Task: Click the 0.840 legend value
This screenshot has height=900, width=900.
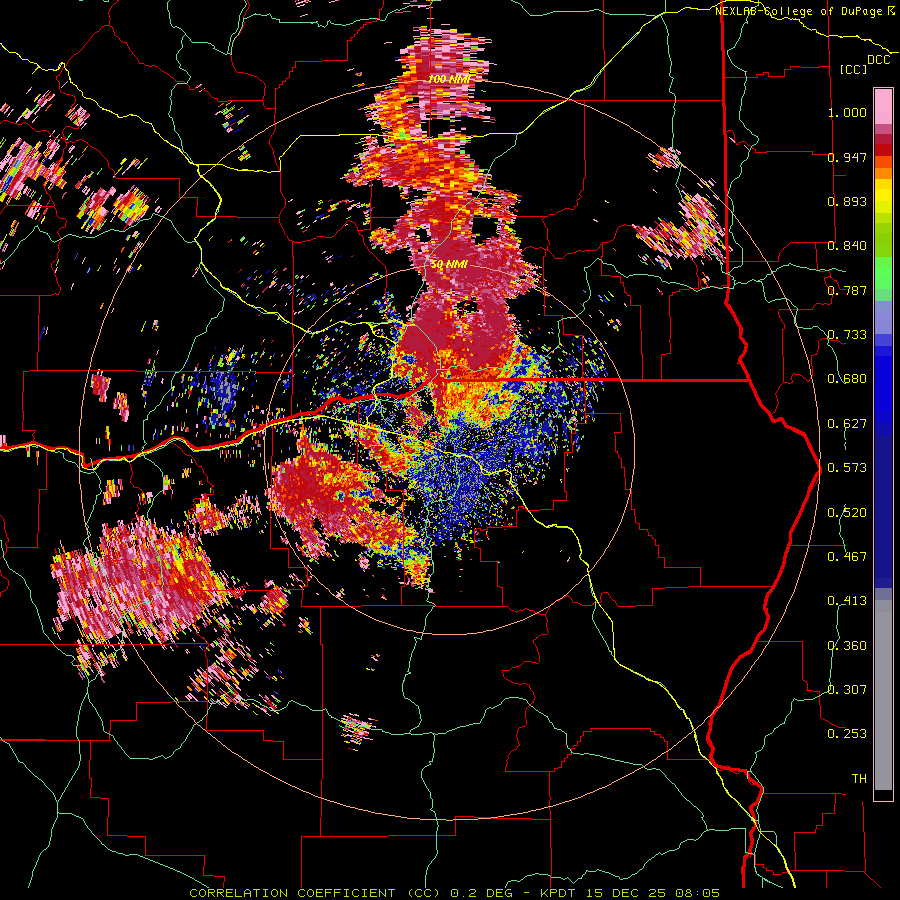Action: 847,246
